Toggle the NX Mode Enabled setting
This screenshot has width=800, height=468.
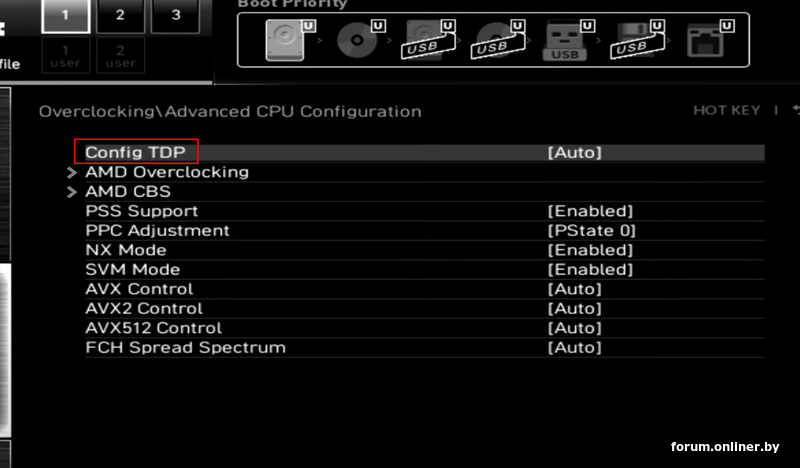click(x=590, y=250)
